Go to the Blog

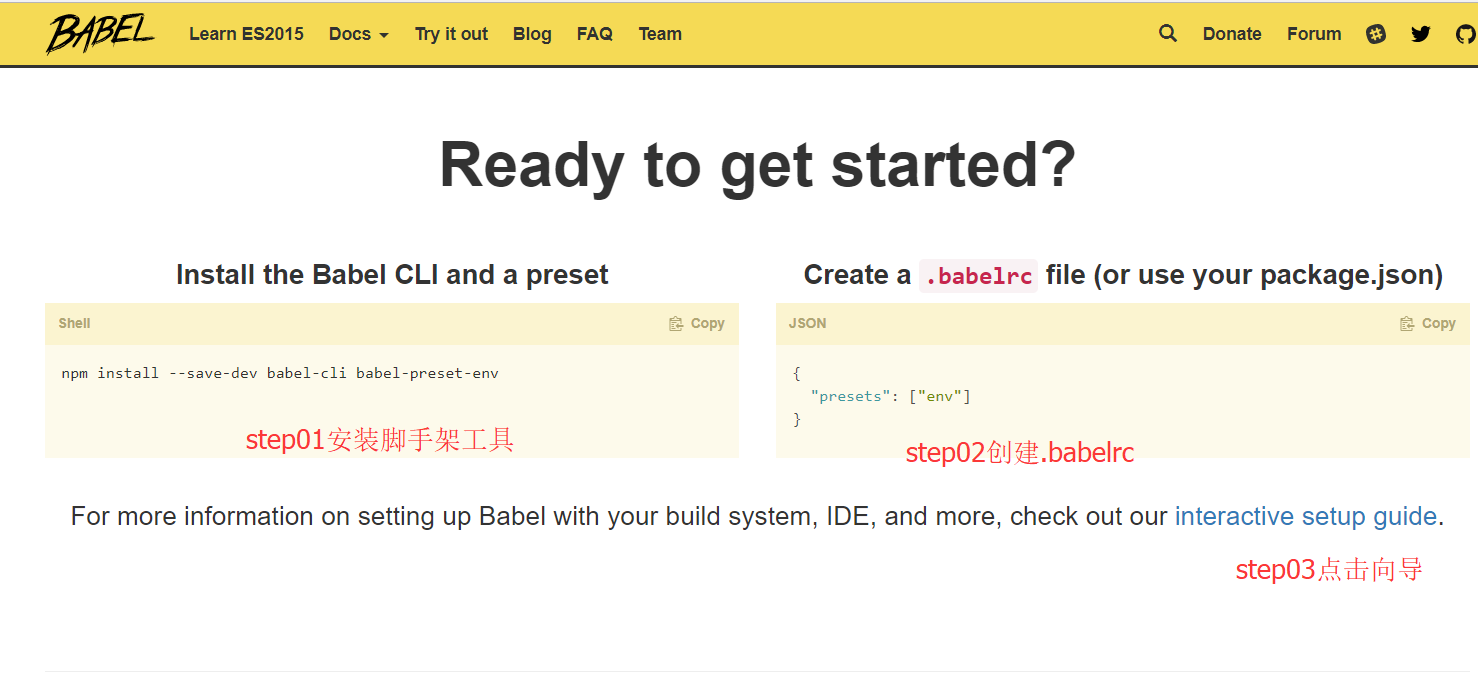pyautogui.click(x=532, y=34)
